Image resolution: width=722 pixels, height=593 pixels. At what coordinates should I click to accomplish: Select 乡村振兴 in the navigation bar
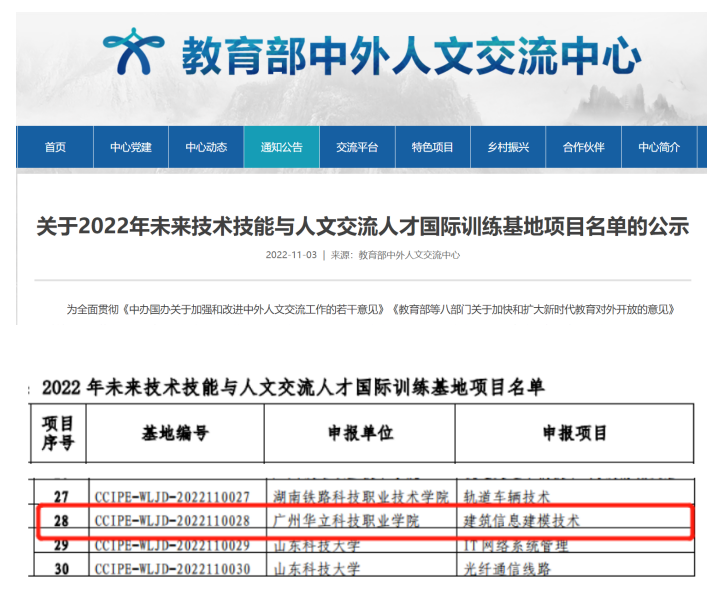508,147
